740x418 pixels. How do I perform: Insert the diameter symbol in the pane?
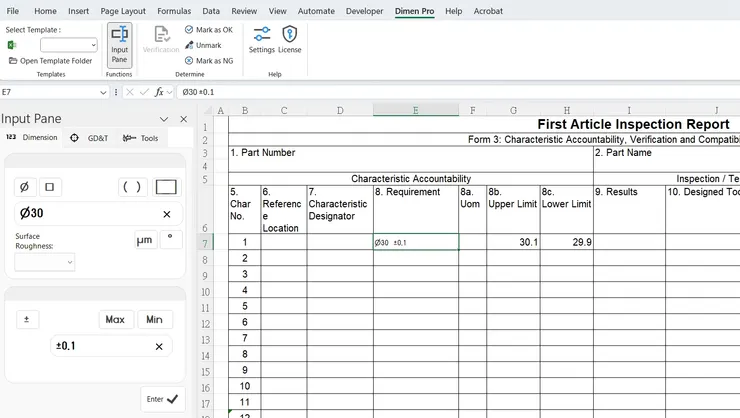coord(25,187)
